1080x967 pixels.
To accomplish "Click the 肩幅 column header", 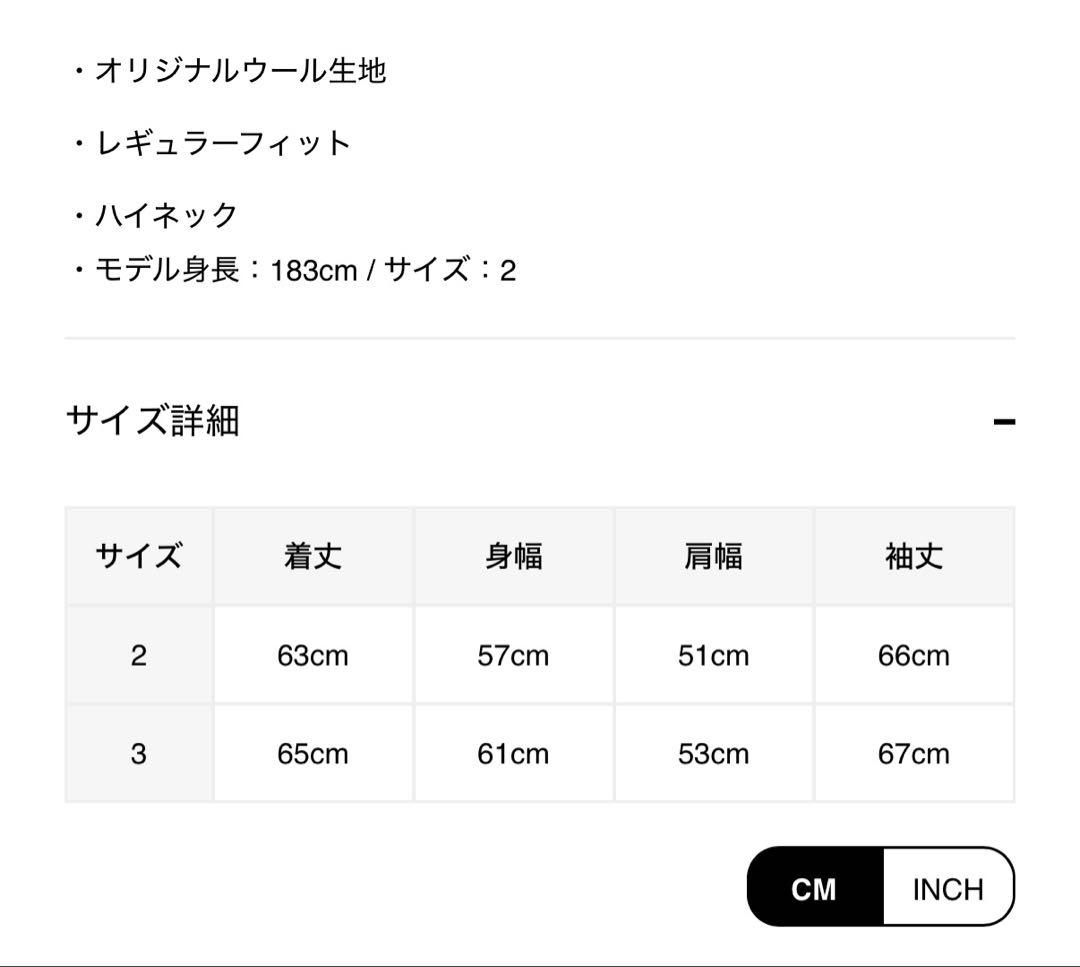I will coord(713,556).
